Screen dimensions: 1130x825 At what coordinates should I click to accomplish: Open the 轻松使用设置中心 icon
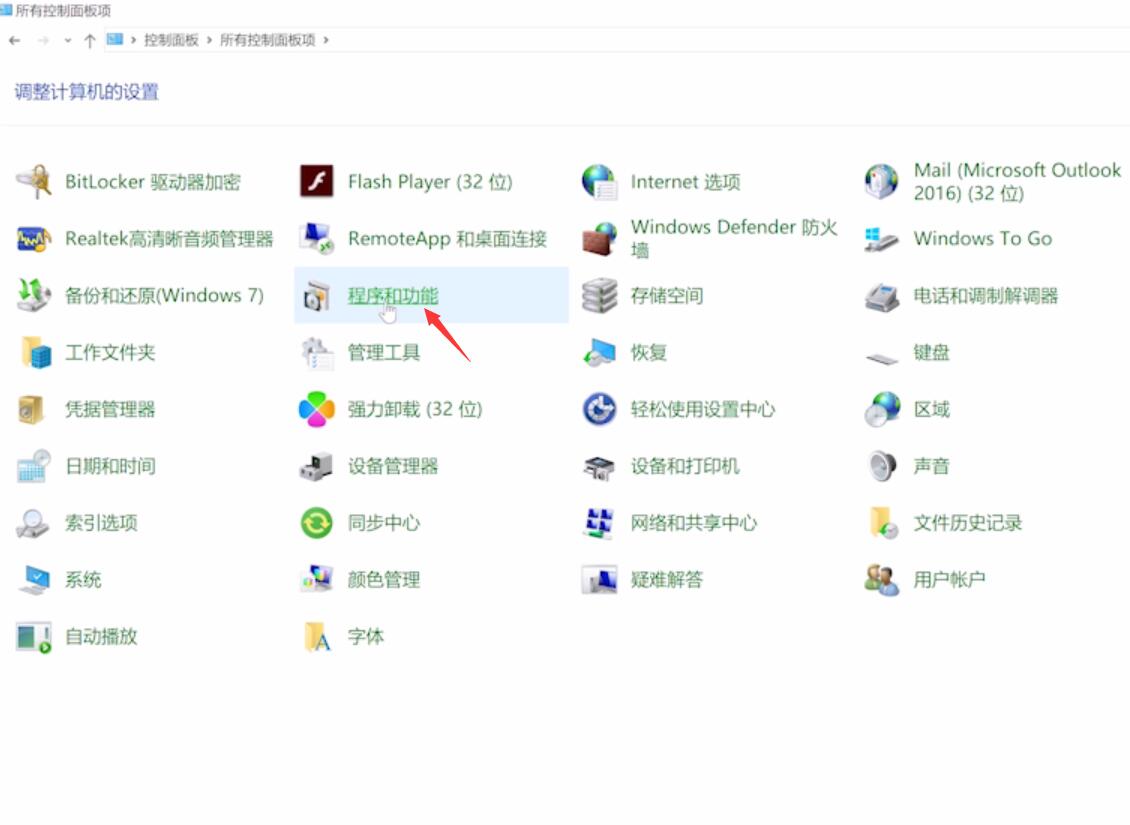point(599,409)
